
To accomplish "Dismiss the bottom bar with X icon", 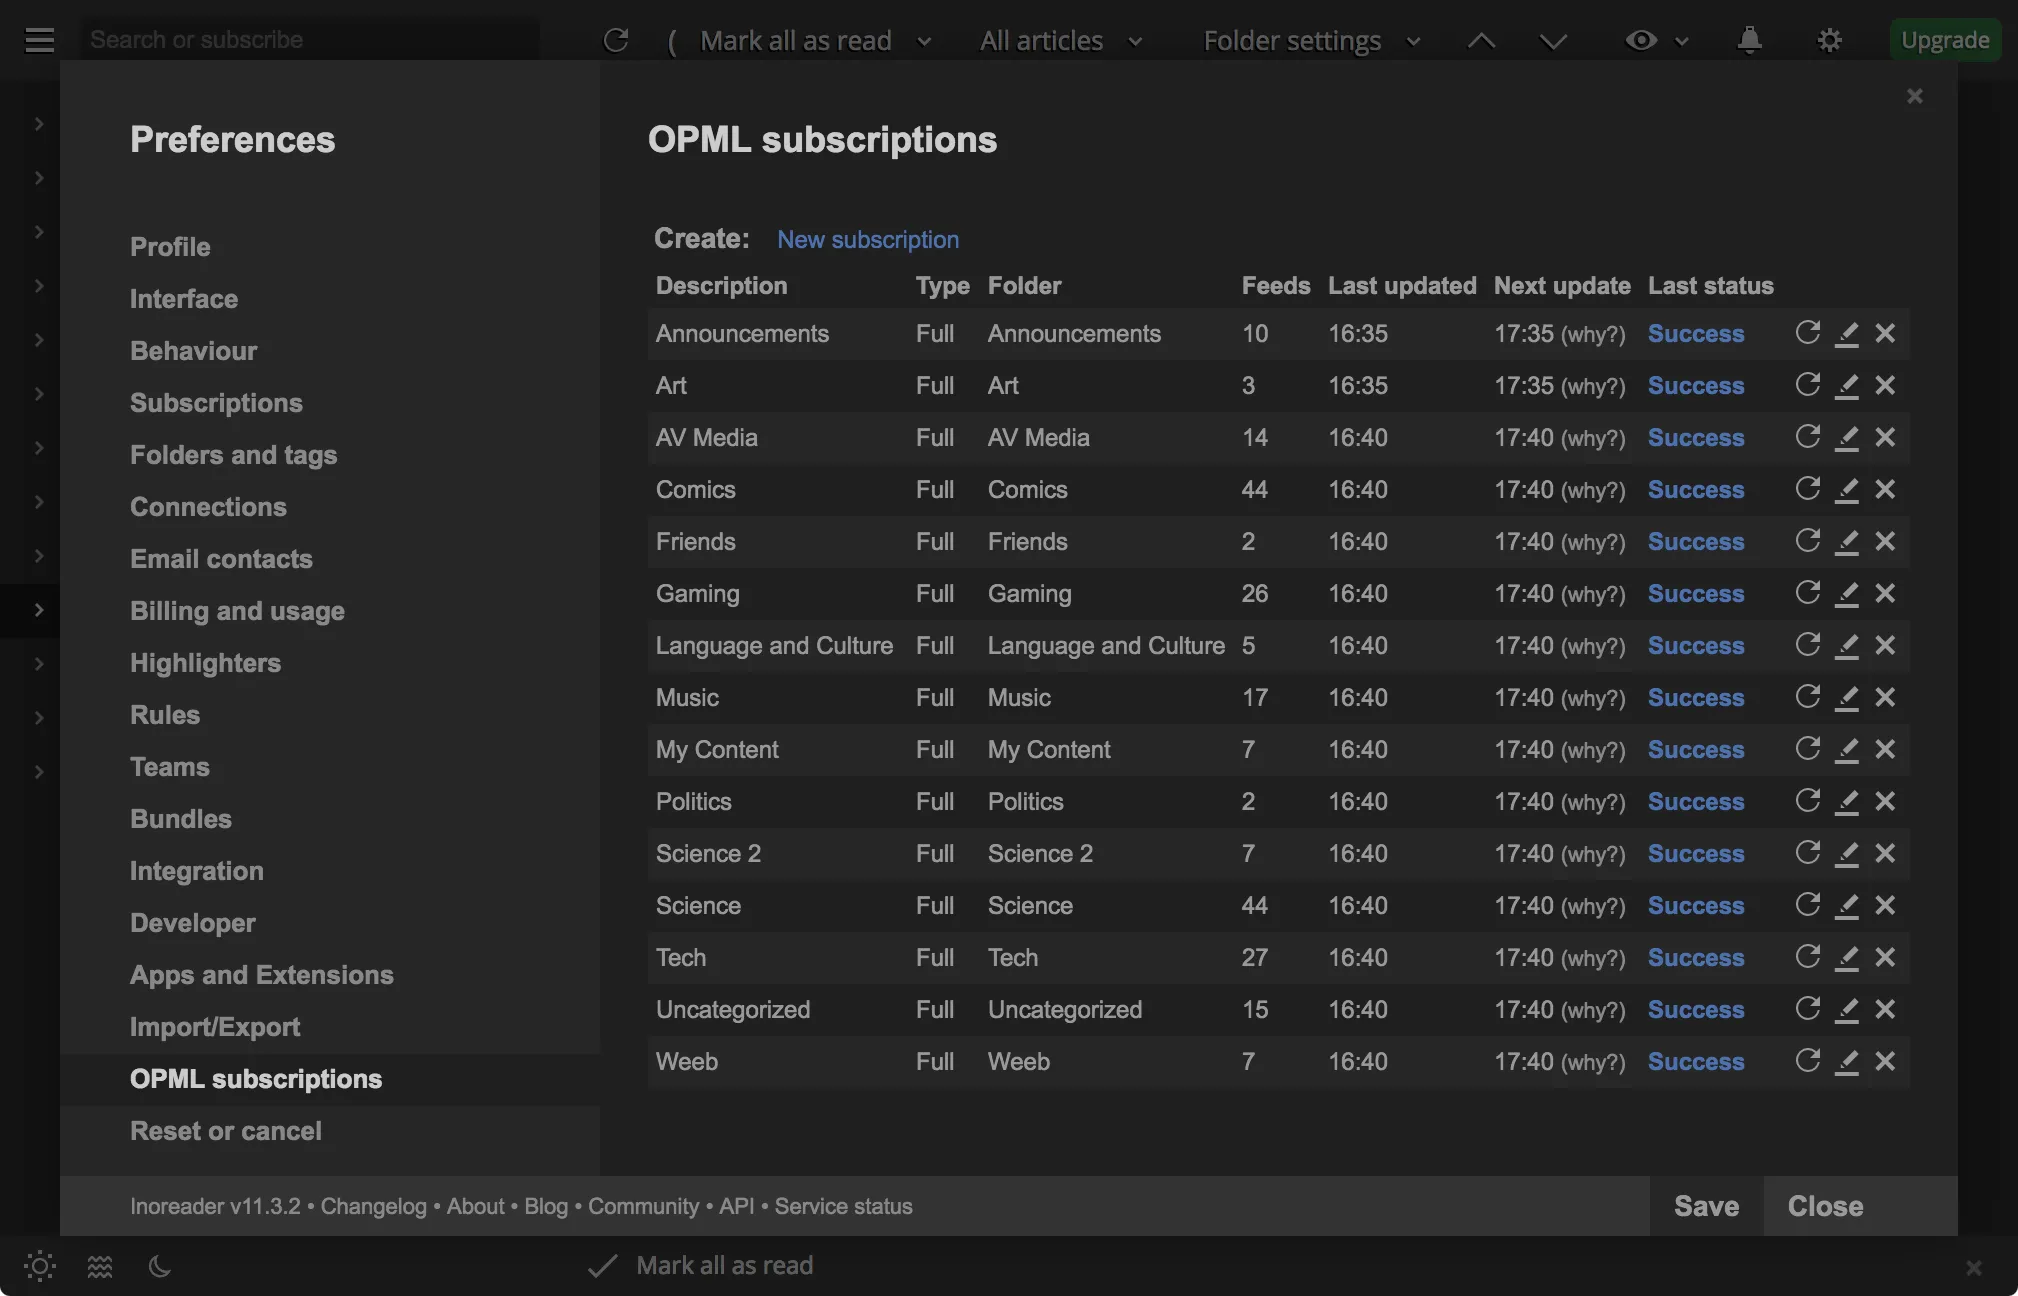I will click(x=1973, y=1267).
